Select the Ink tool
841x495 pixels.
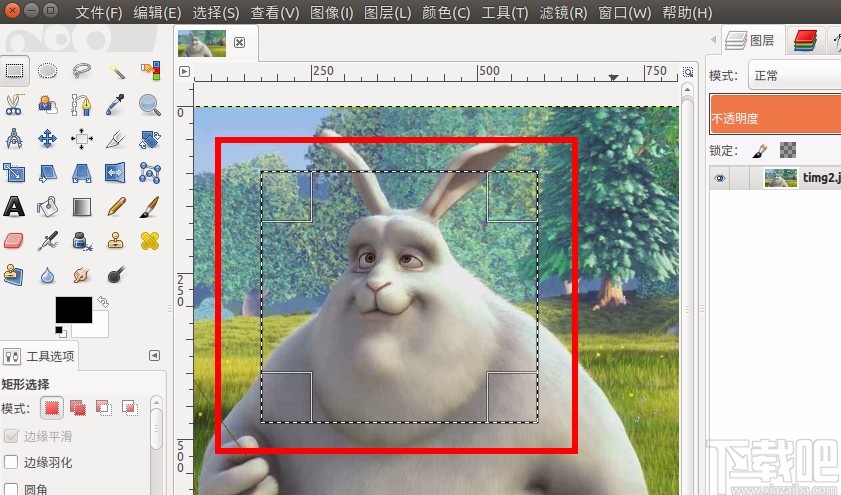[82, 241]
